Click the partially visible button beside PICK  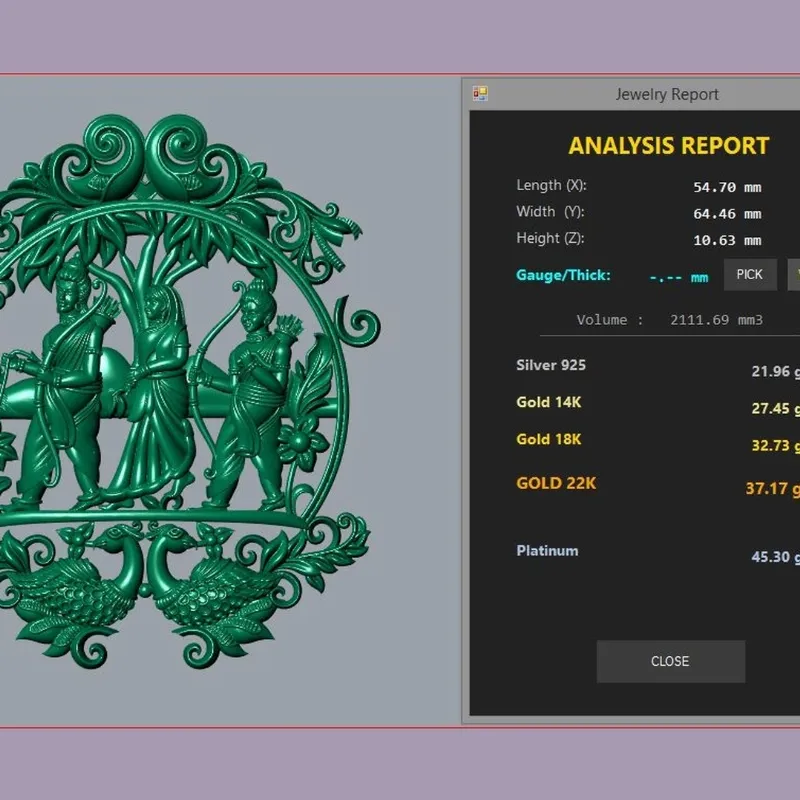[x=794, y=274]
